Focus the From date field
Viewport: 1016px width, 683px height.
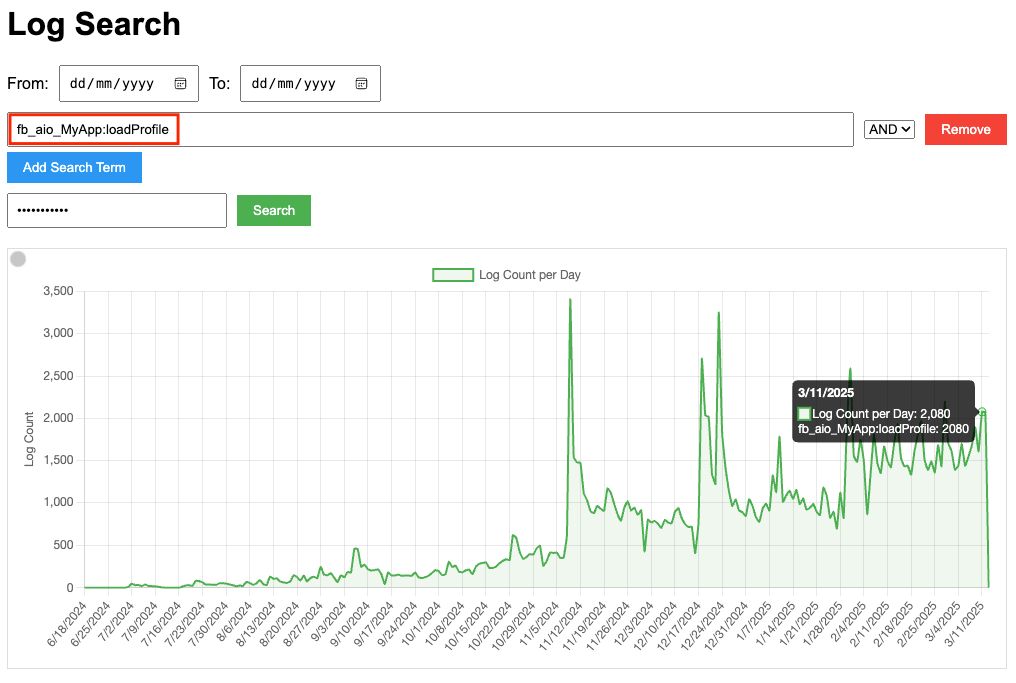coord(129,84)
